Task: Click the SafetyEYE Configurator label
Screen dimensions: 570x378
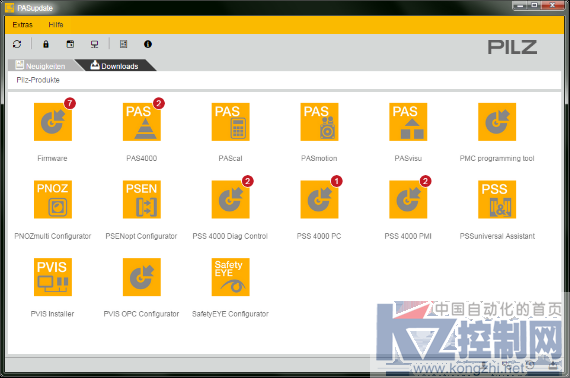Action: pyautogui.click(x=230, y=314)
